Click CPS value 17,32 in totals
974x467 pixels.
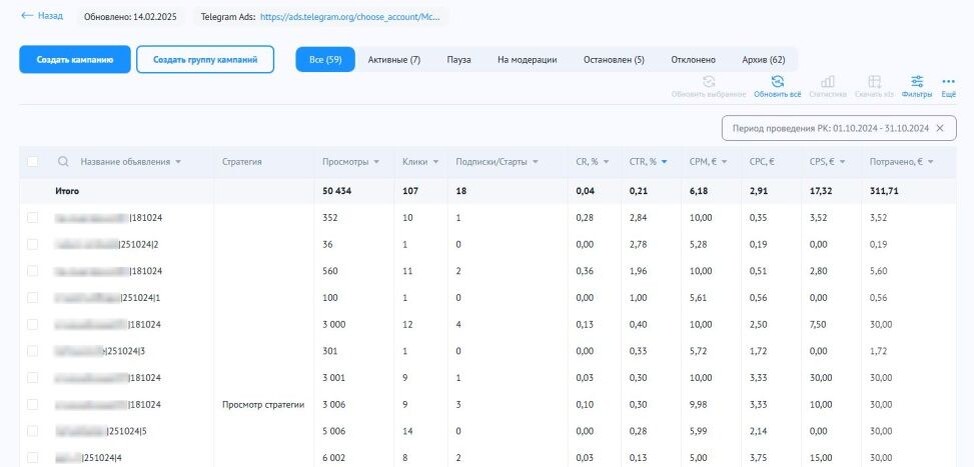coord(821,191)
